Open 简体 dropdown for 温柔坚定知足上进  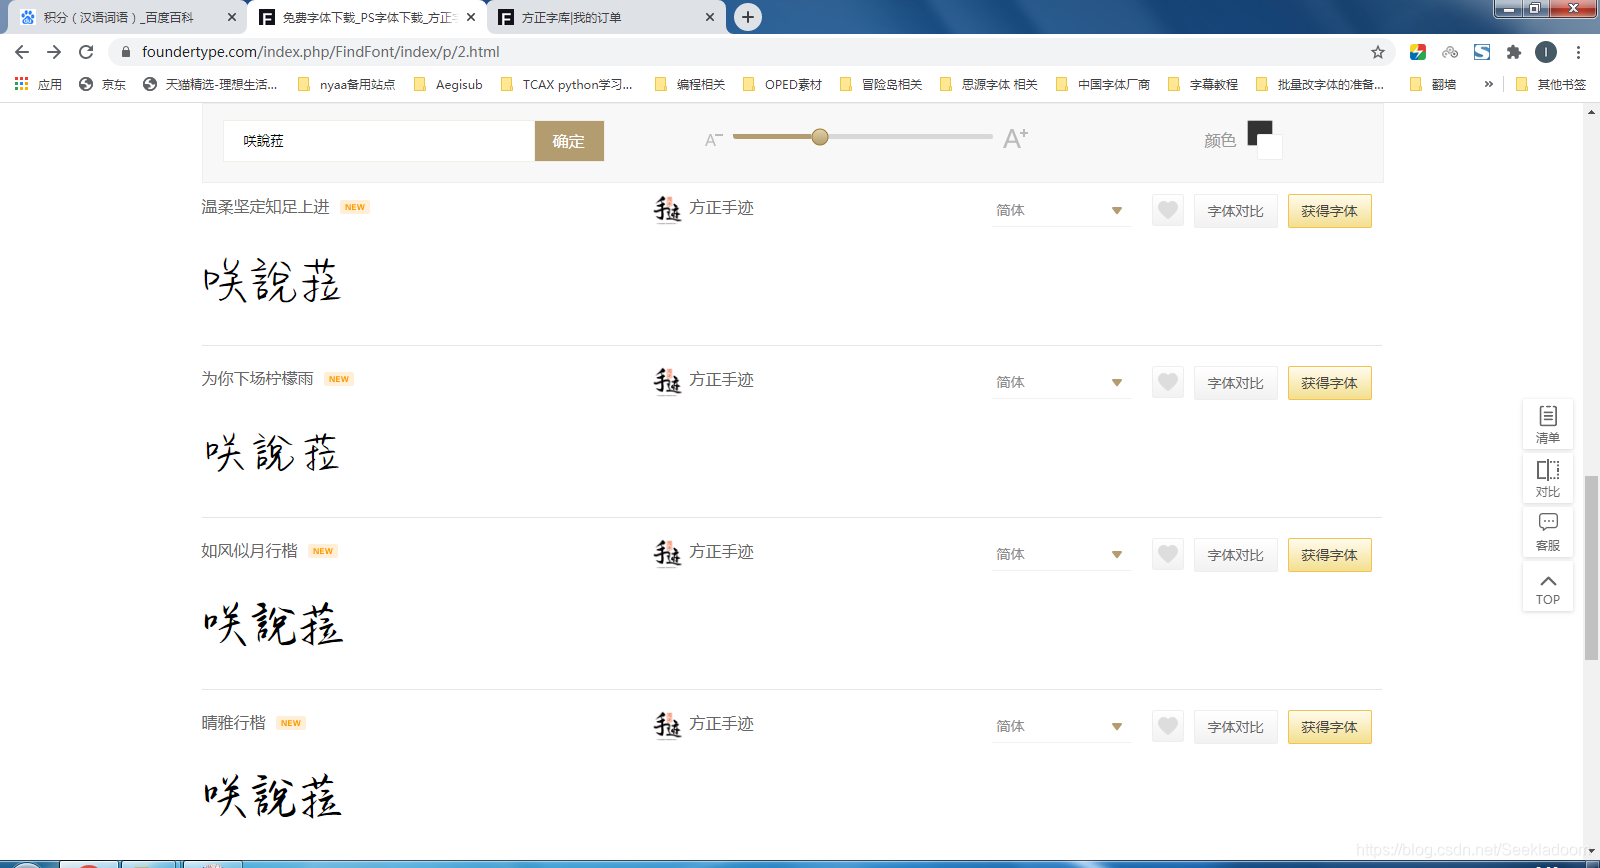[1061, 211]
